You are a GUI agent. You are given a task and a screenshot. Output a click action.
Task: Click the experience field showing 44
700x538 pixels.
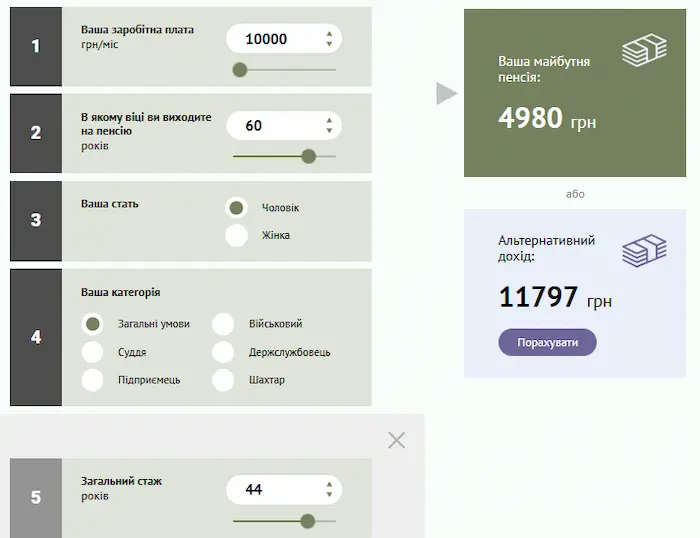[284, 490]
